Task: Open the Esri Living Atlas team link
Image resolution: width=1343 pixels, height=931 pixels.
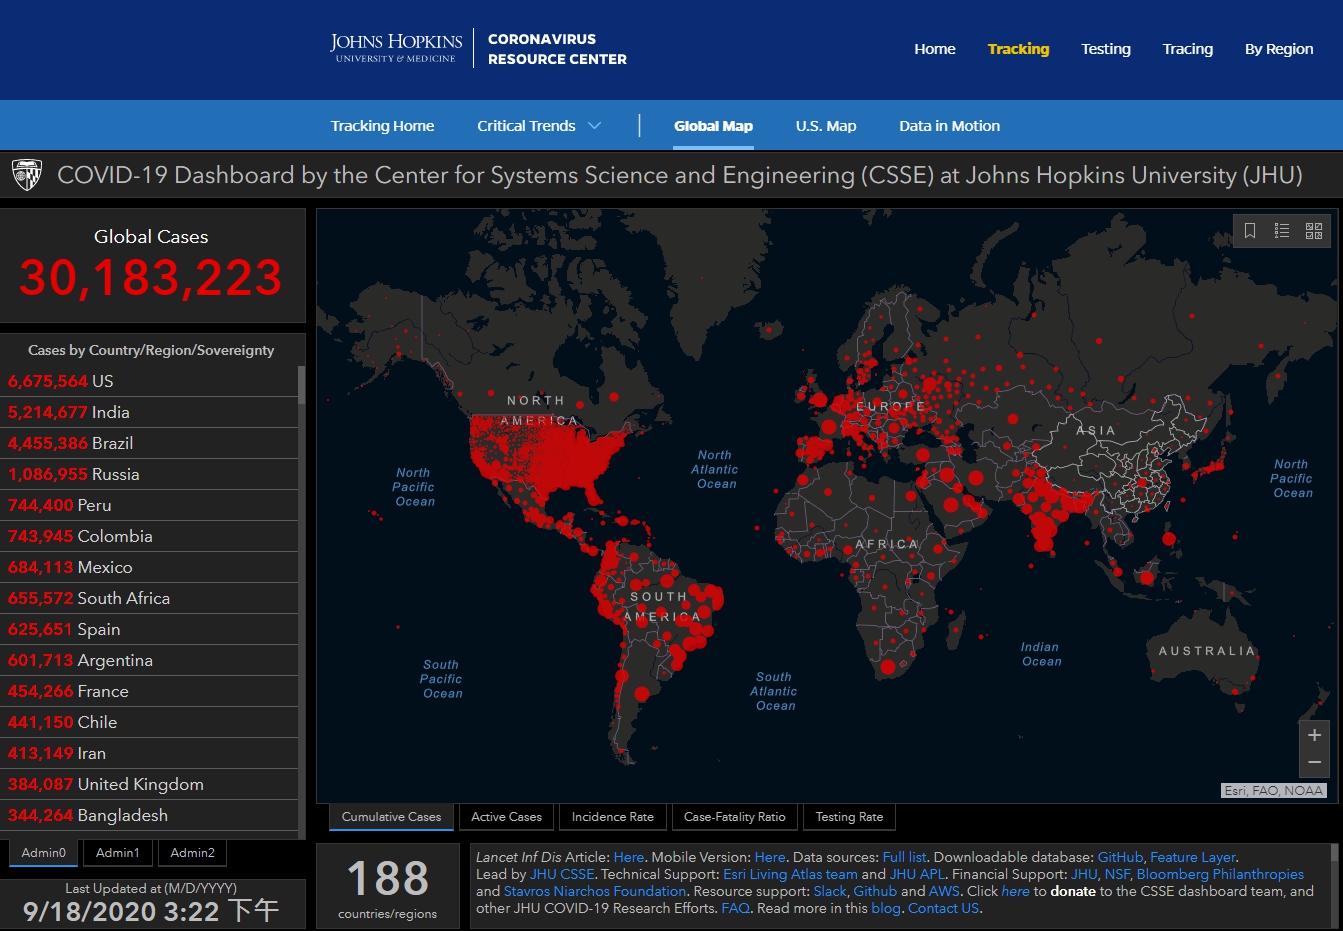Action: pos(790,874)
